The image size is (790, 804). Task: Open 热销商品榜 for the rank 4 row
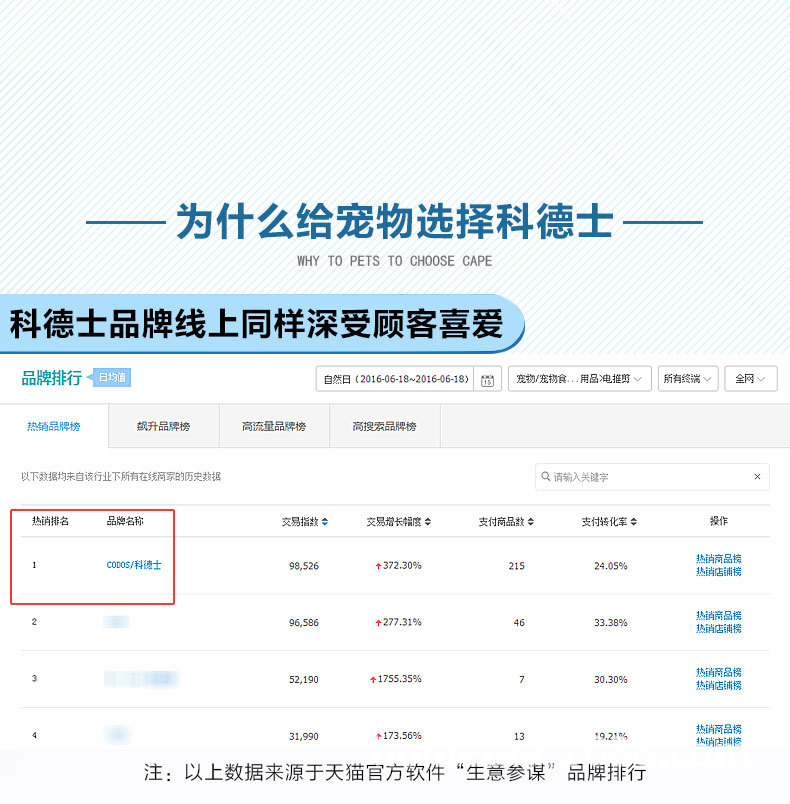point(719,729)
